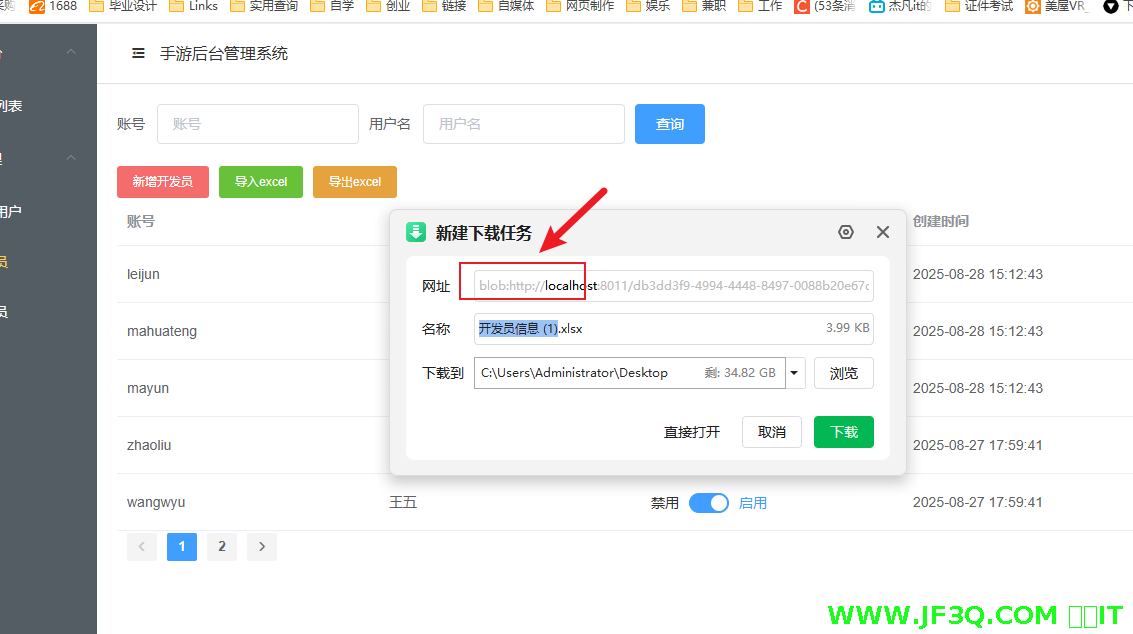Screen dimensions: 1133x634
Task: Click the 账号 search input field
Action: point(257,124)
